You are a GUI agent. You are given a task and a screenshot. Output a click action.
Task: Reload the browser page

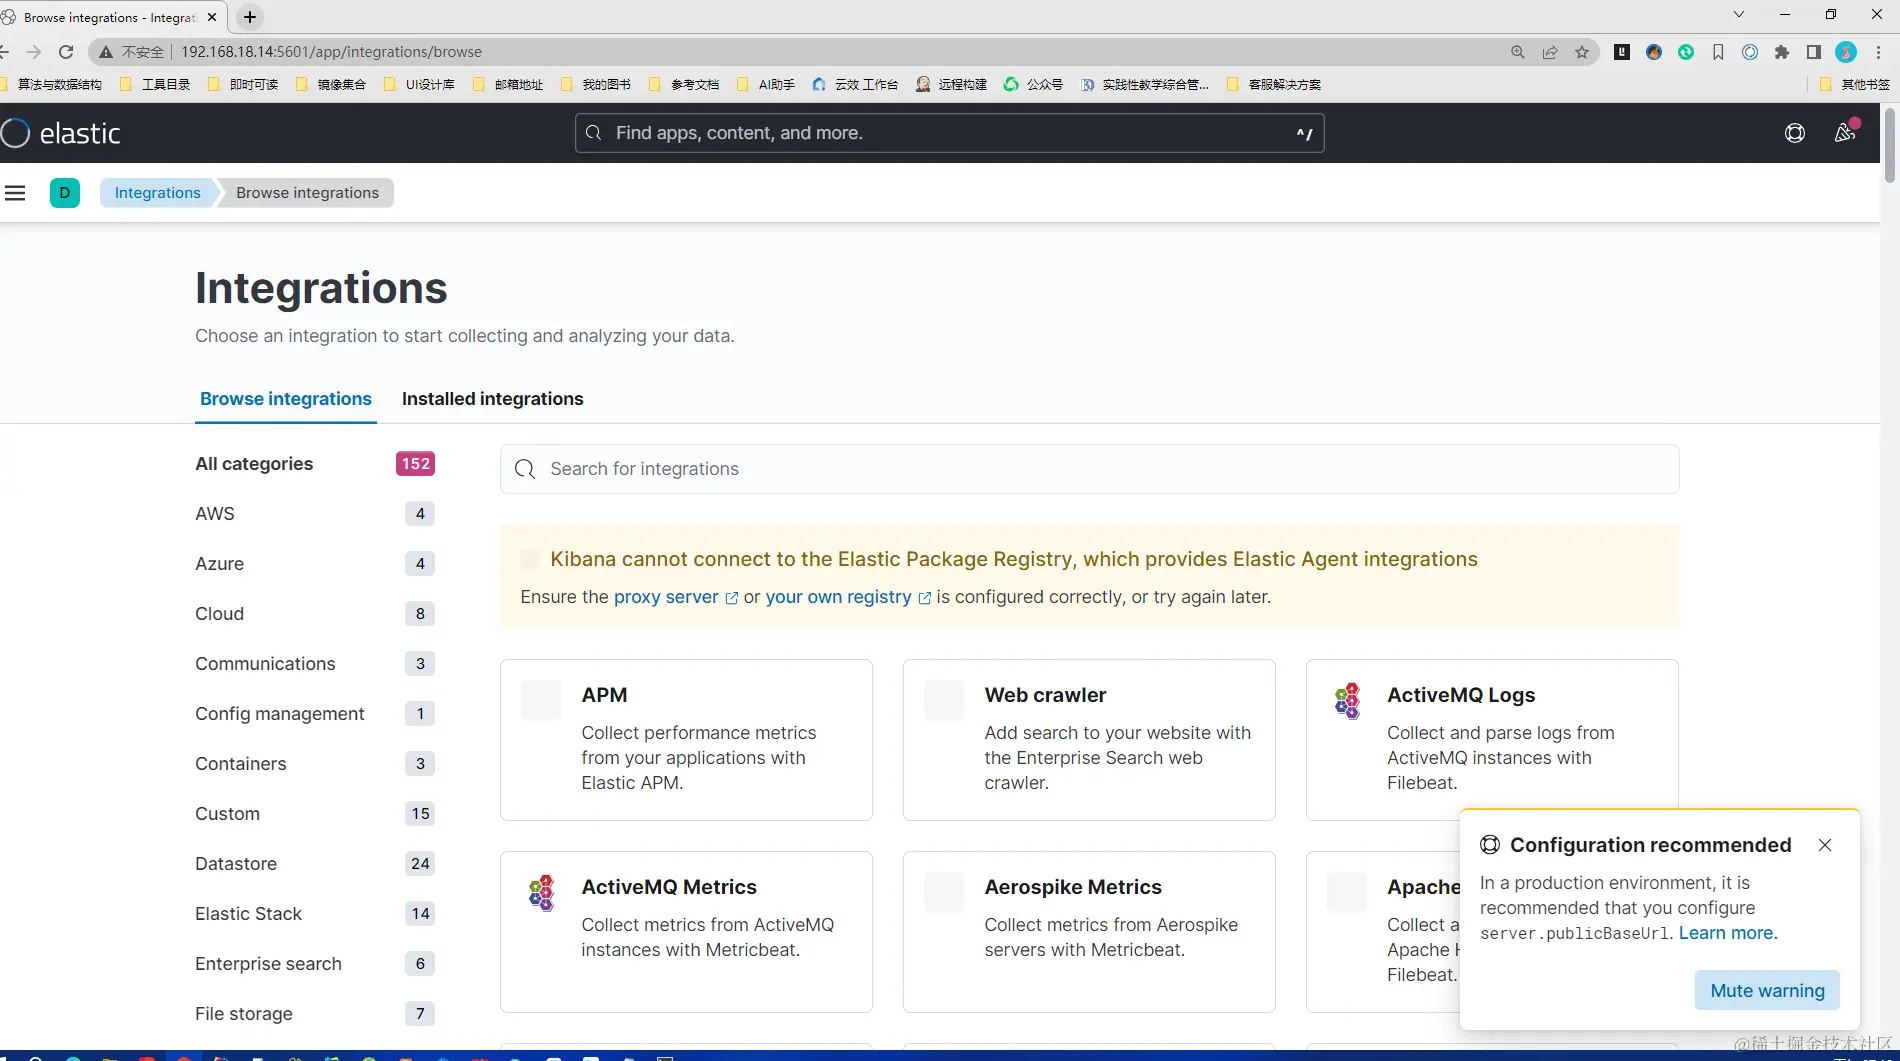pyautogui.click(x=66, y=52)
